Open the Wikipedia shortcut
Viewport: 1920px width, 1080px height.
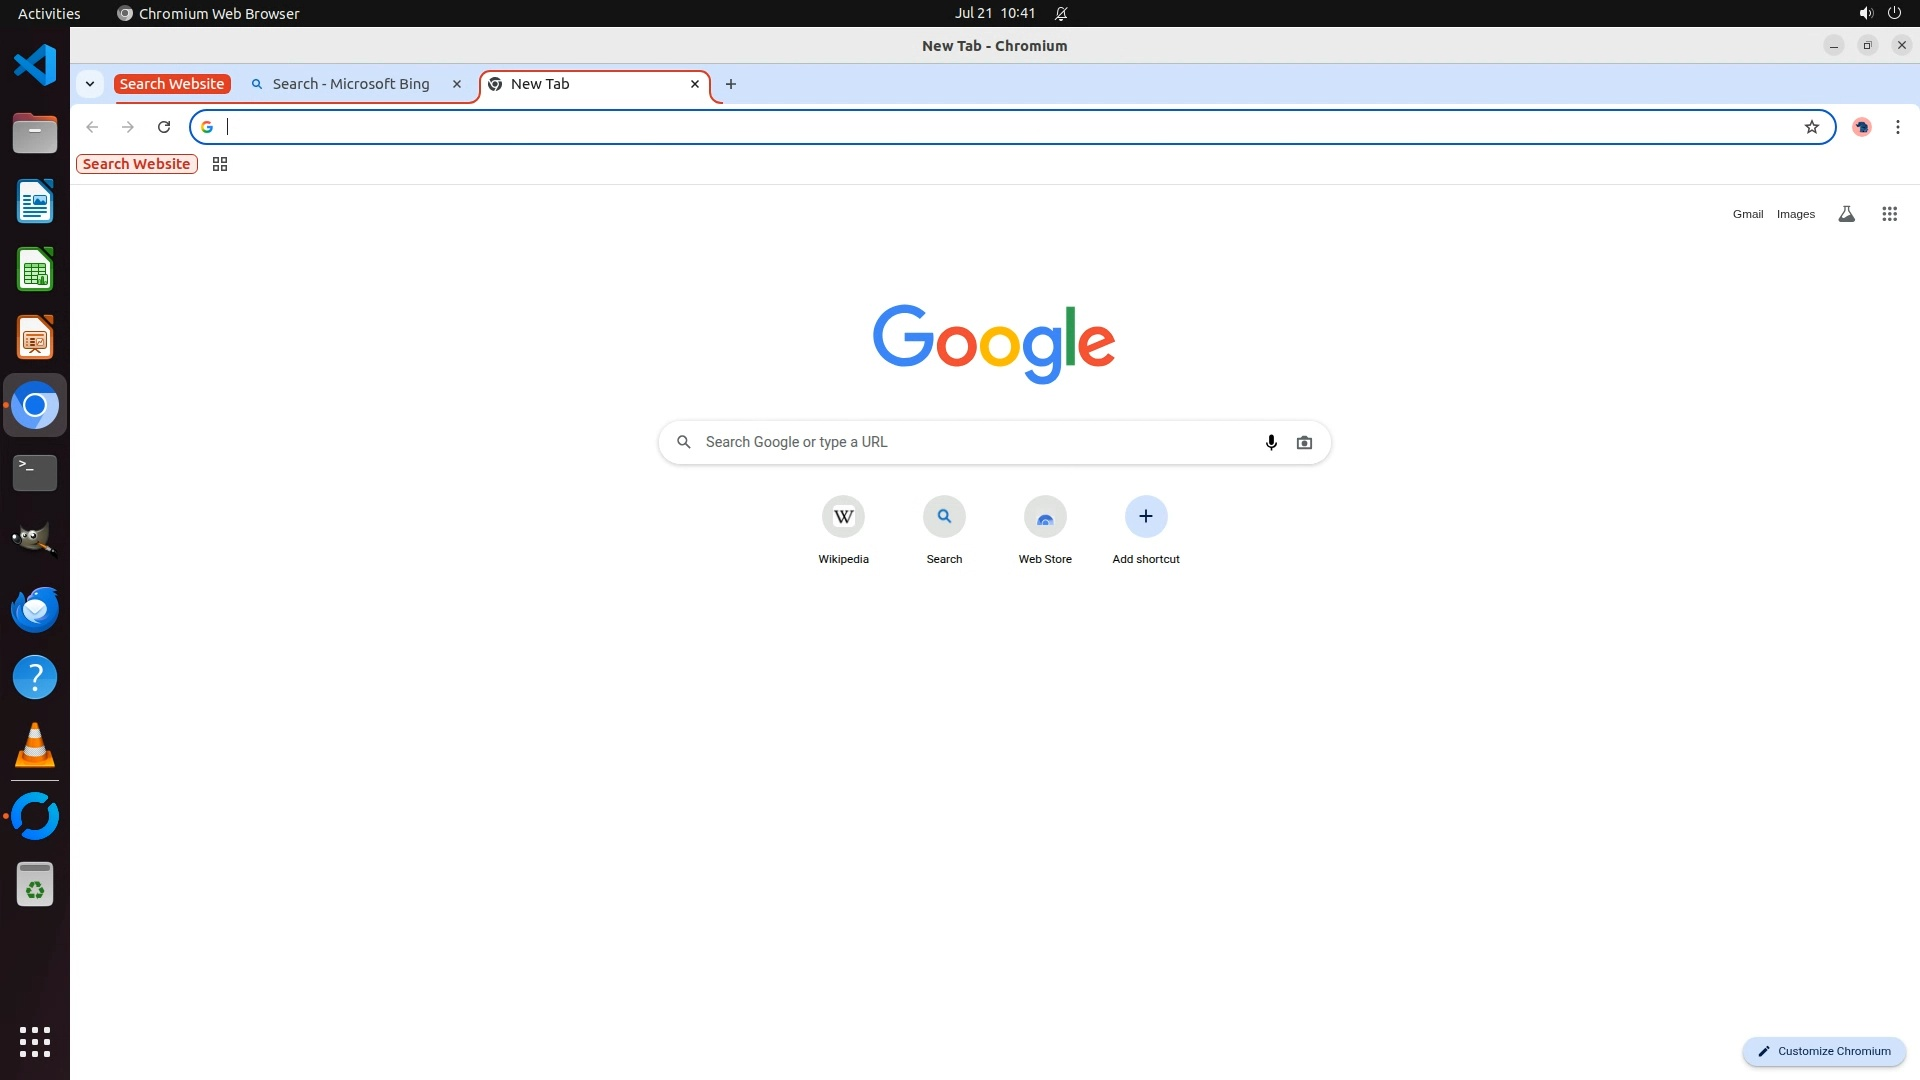click(843, 517)
